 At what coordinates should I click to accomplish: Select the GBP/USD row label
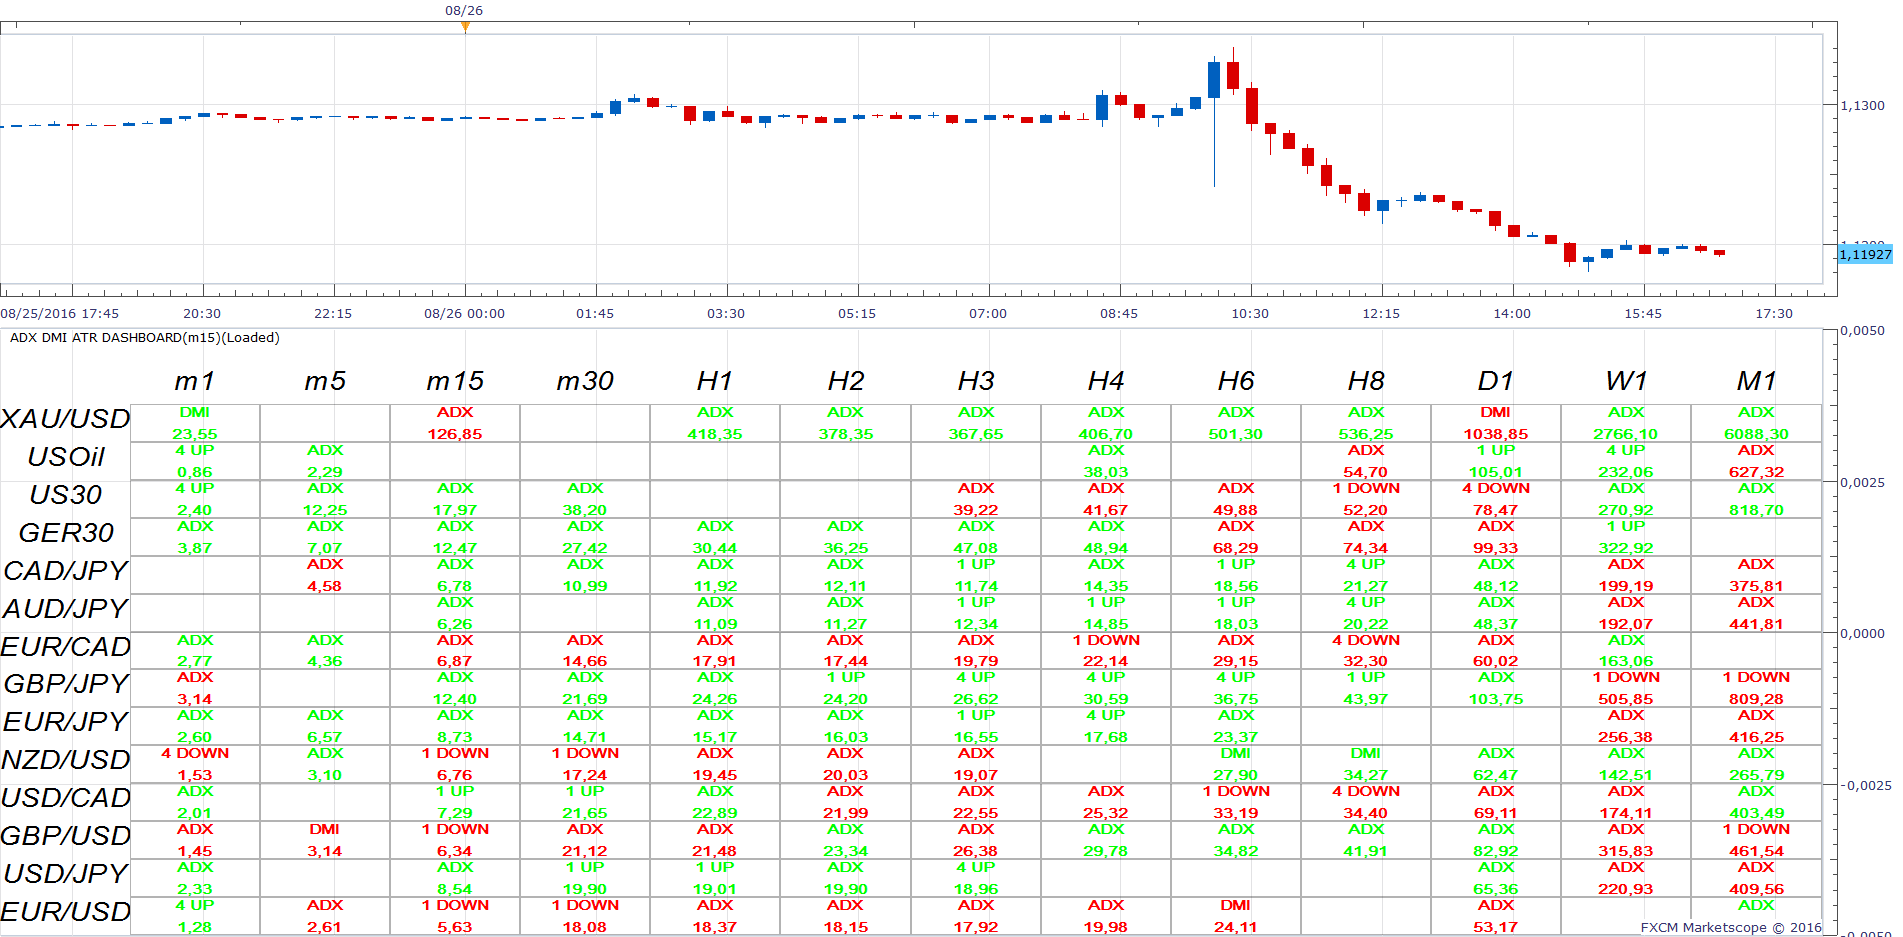(65, 836)
